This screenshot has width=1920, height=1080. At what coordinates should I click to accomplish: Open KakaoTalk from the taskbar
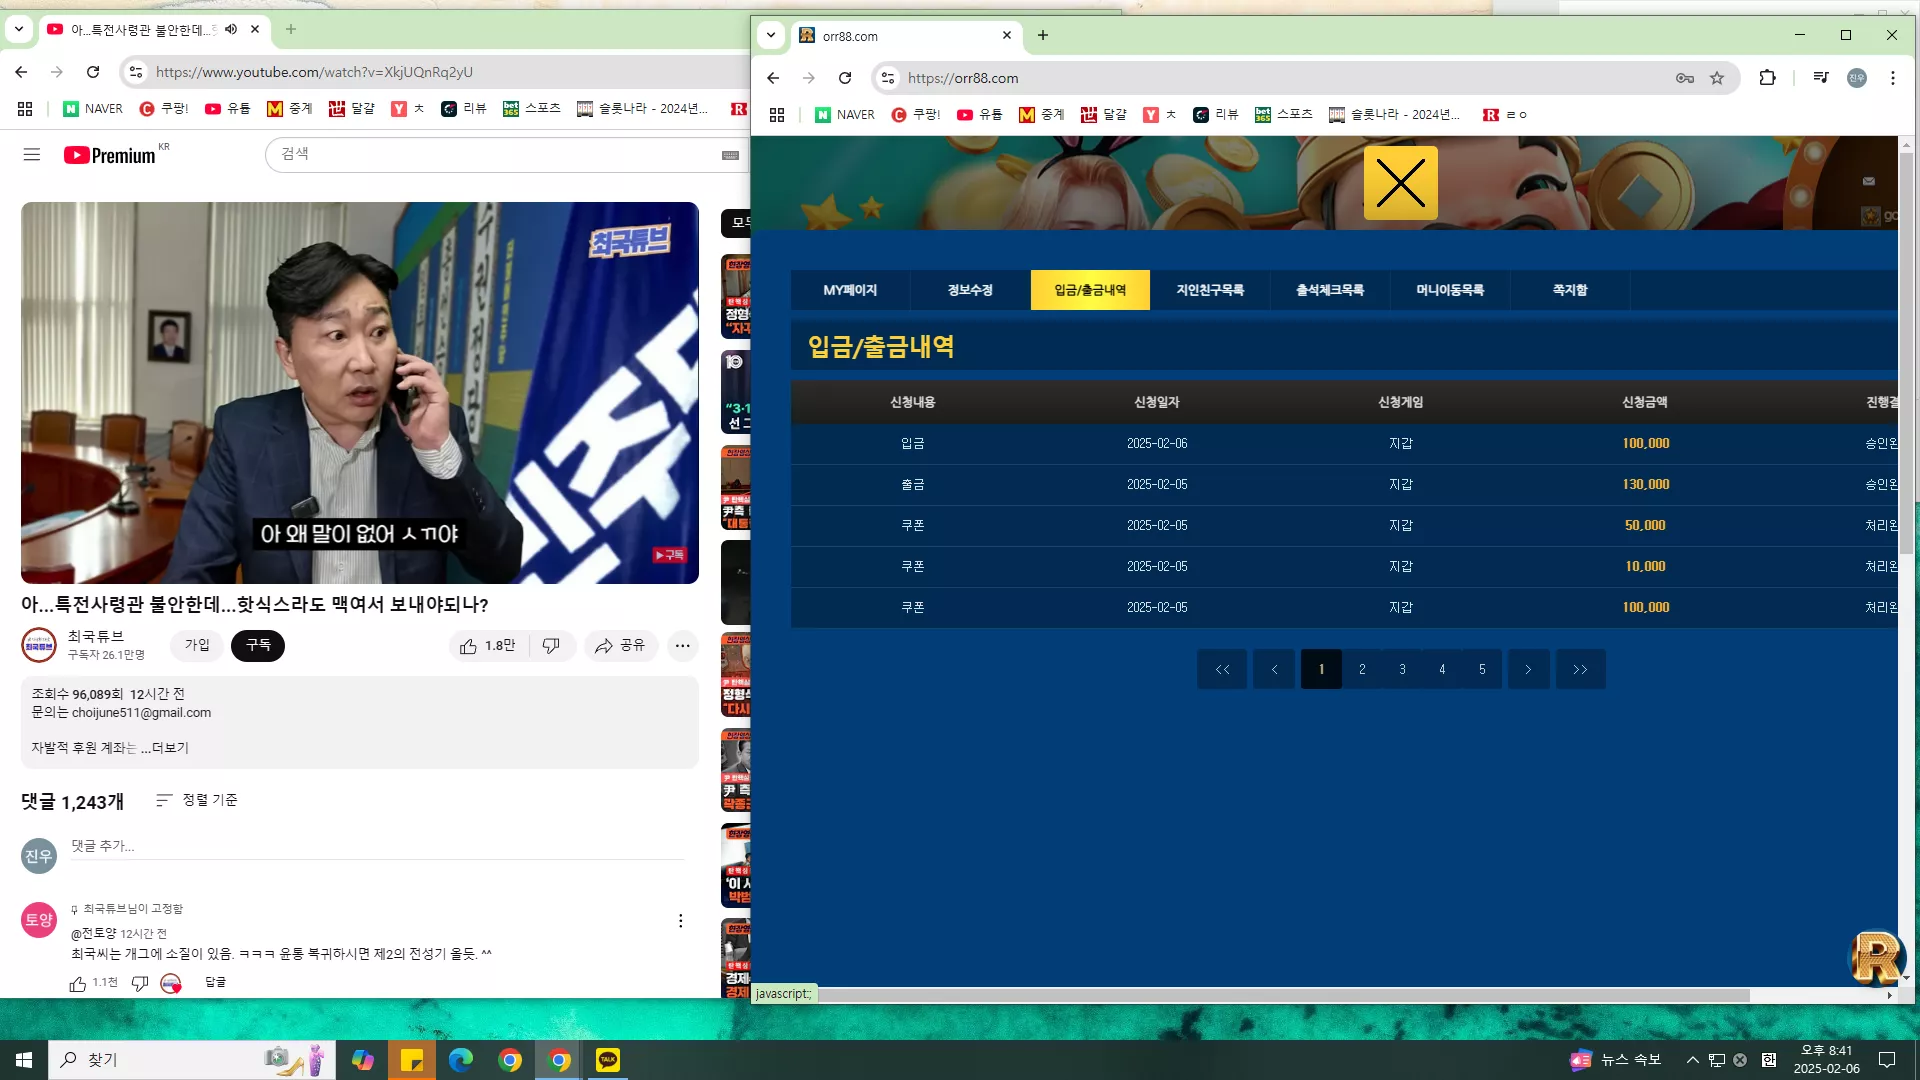(608, 1059)
